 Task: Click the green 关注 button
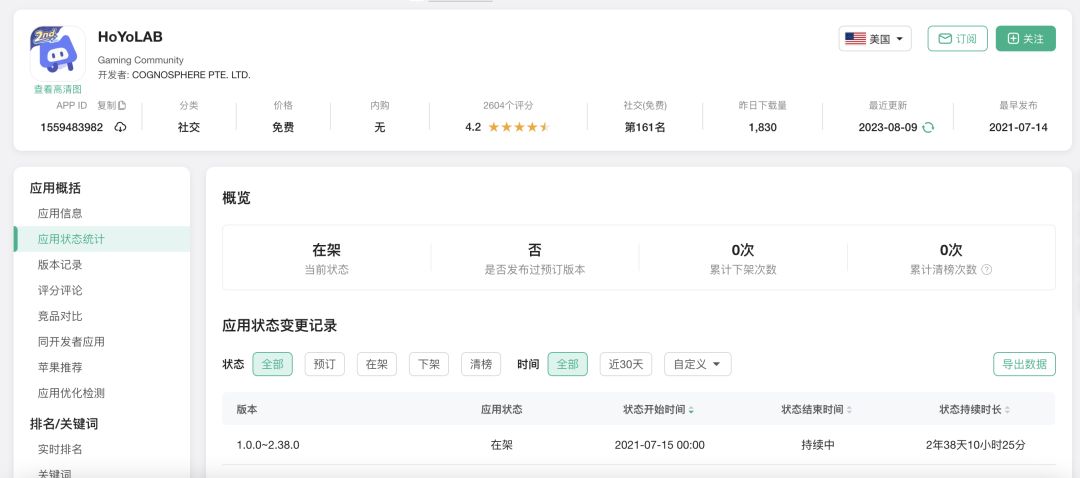tap(1025, 39)
